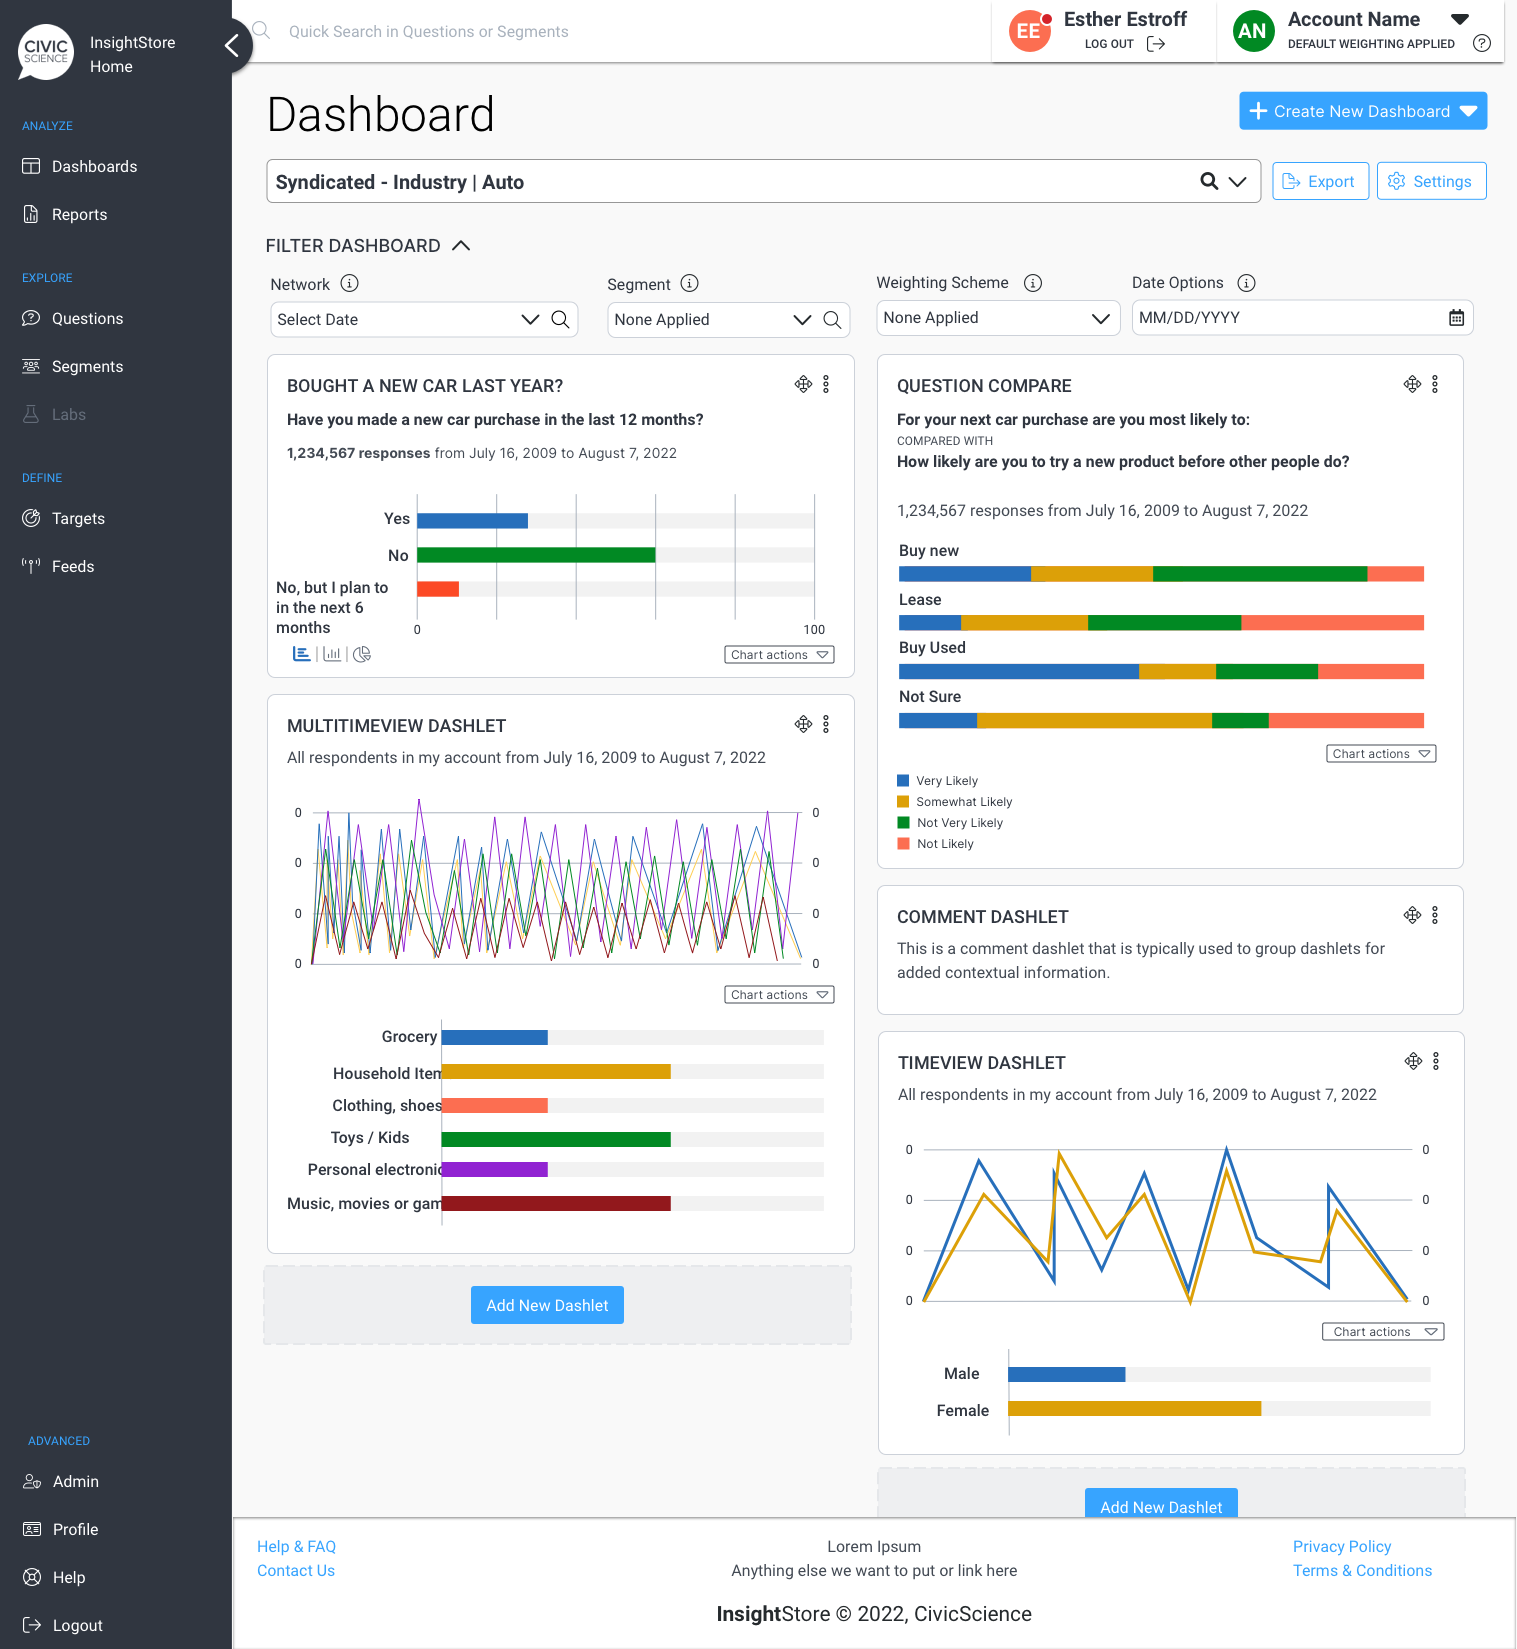Go to Targets in the sidebar
Image resolution: width=1517 pixels, height=1649 pixels.
click(x=78, y=519)
